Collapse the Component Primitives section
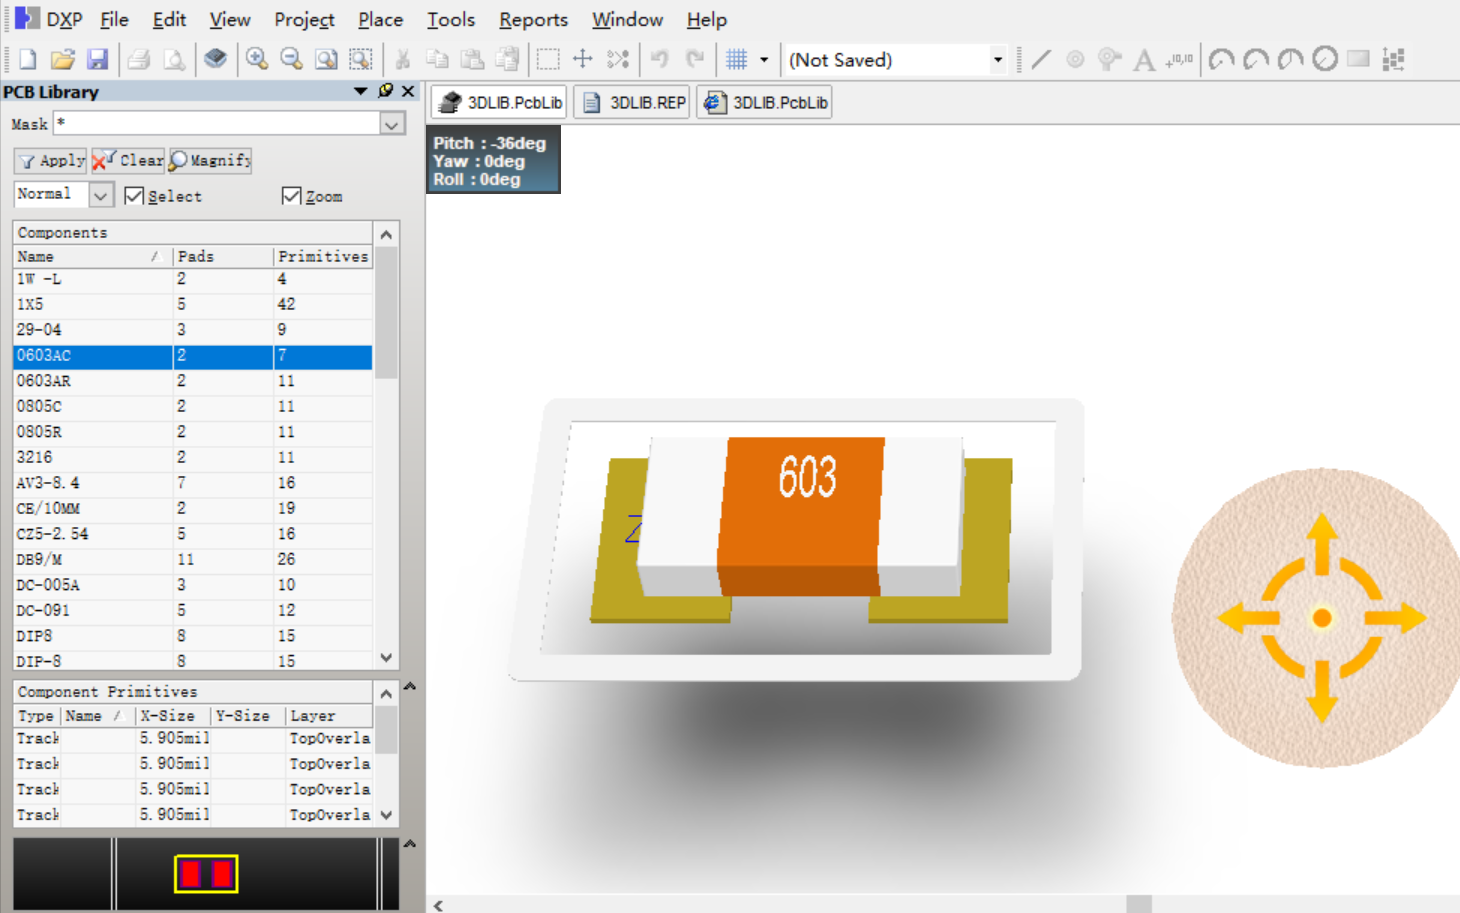Image resolution: width=1460 pixels, height=913 pixels. click(x=386, y=693)
